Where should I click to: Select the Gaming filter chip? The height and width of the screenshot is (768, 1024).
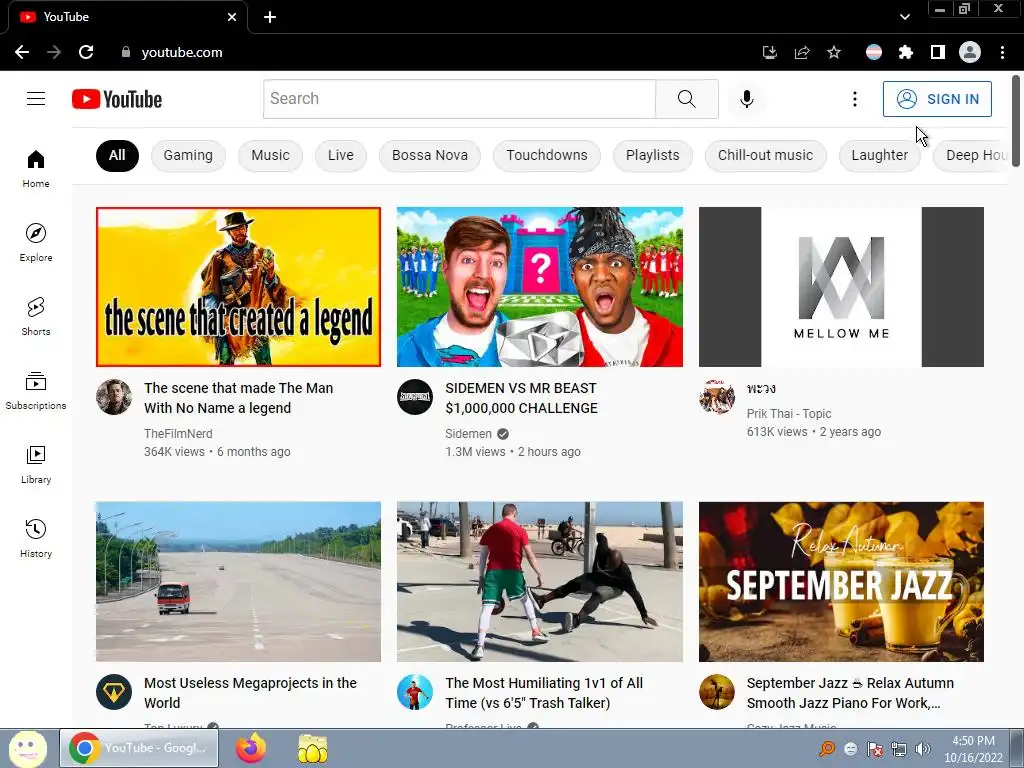click(188, 155)
